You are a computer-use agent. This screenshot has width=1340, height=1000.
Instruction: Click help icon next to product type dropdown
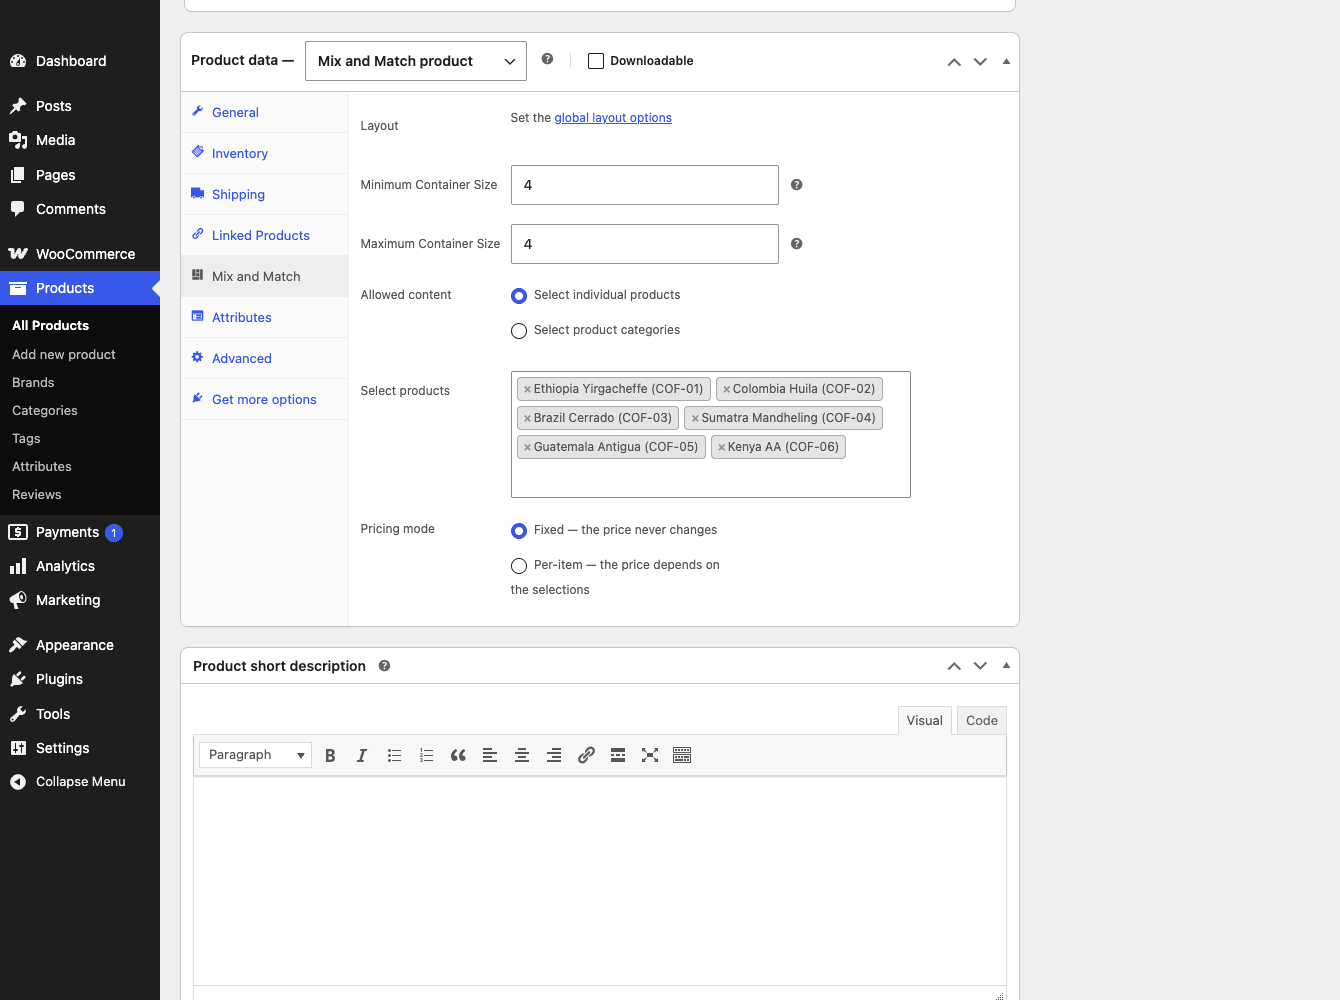(547, 59)
